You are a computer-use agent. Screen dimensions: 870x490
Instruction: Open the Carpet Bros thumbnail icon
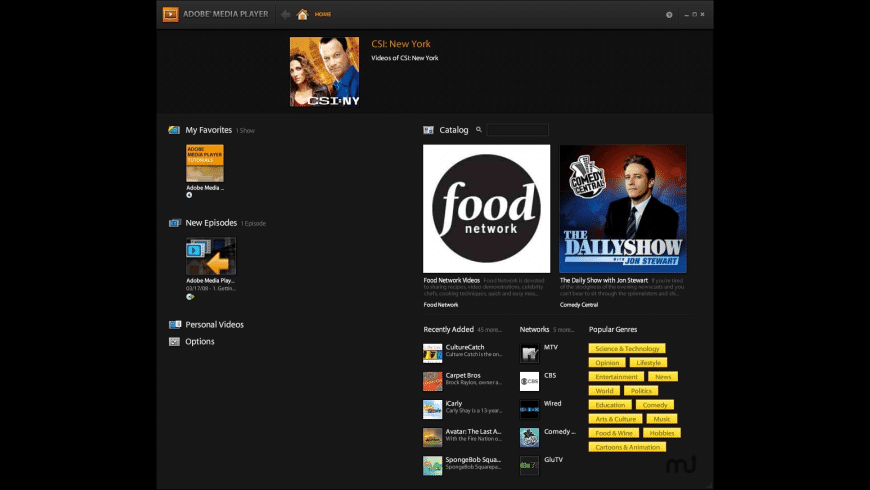coord(433,381)
